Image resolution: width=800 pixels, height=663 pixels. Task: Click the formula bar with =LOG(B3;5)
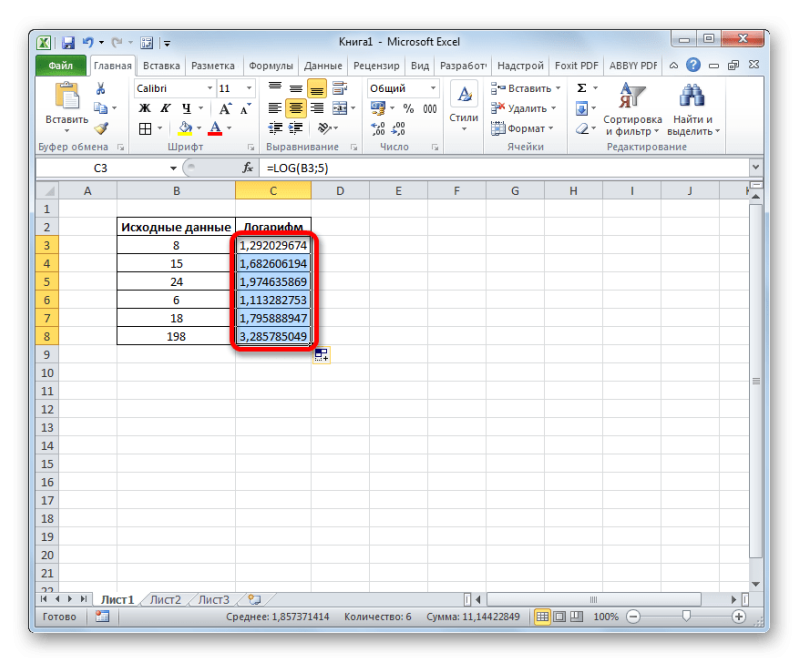(505, 168)
